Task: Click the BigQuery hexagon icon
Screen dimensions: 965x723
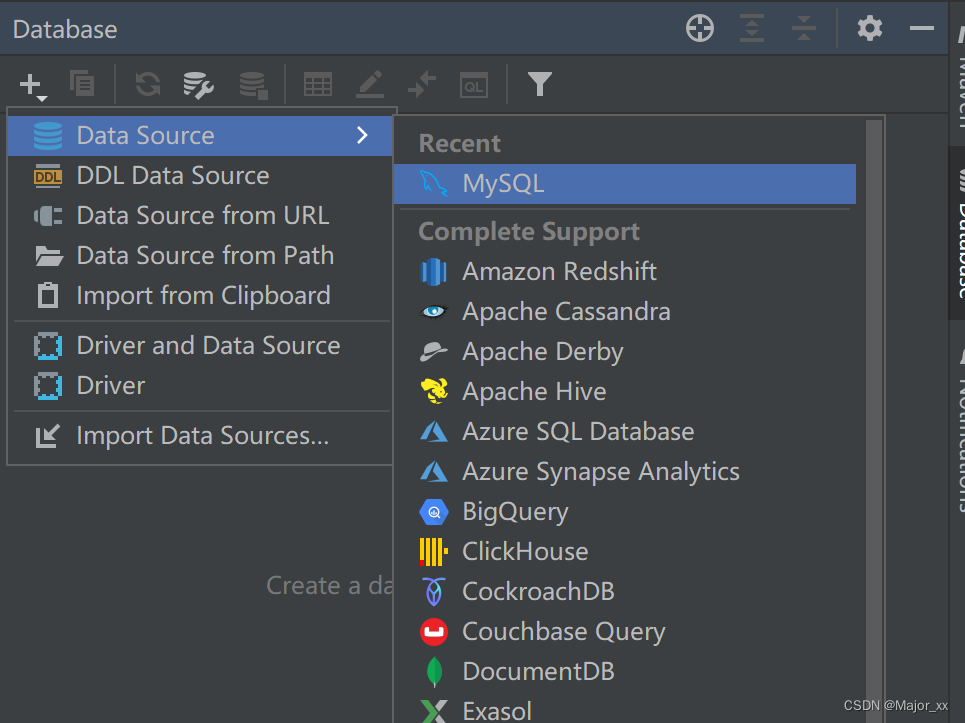Action: click(433, 512)
